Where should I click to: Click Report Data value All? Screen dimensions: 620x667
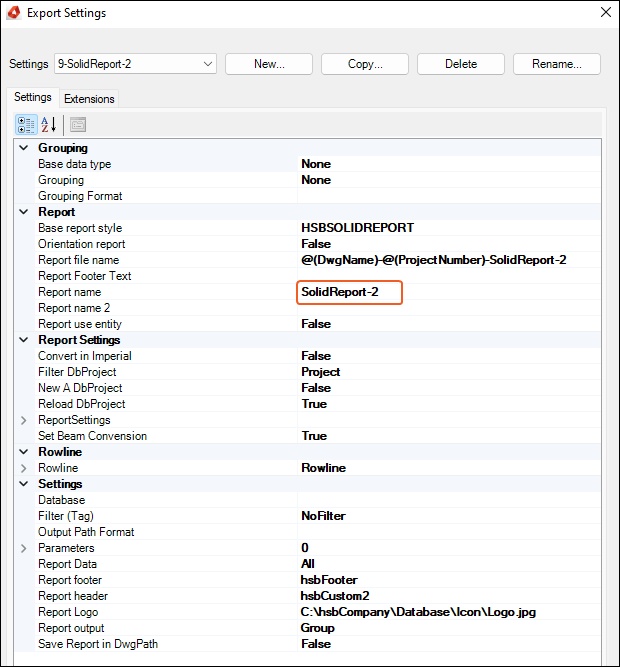pyautogui.click(x=308, y=564)
